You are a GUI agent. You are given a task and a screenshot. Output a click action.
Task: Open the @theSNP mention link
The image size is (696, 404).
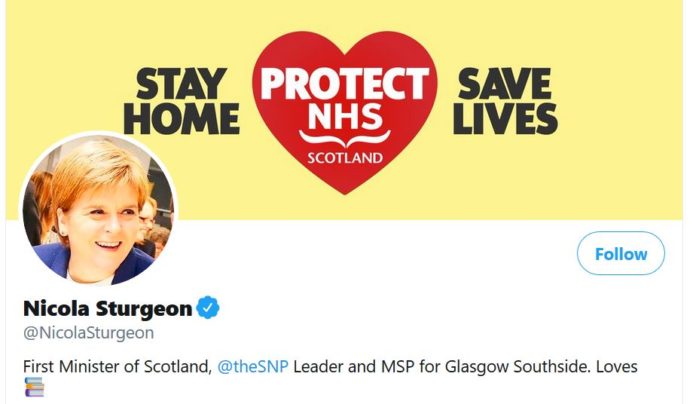click(x=253, y=367)
